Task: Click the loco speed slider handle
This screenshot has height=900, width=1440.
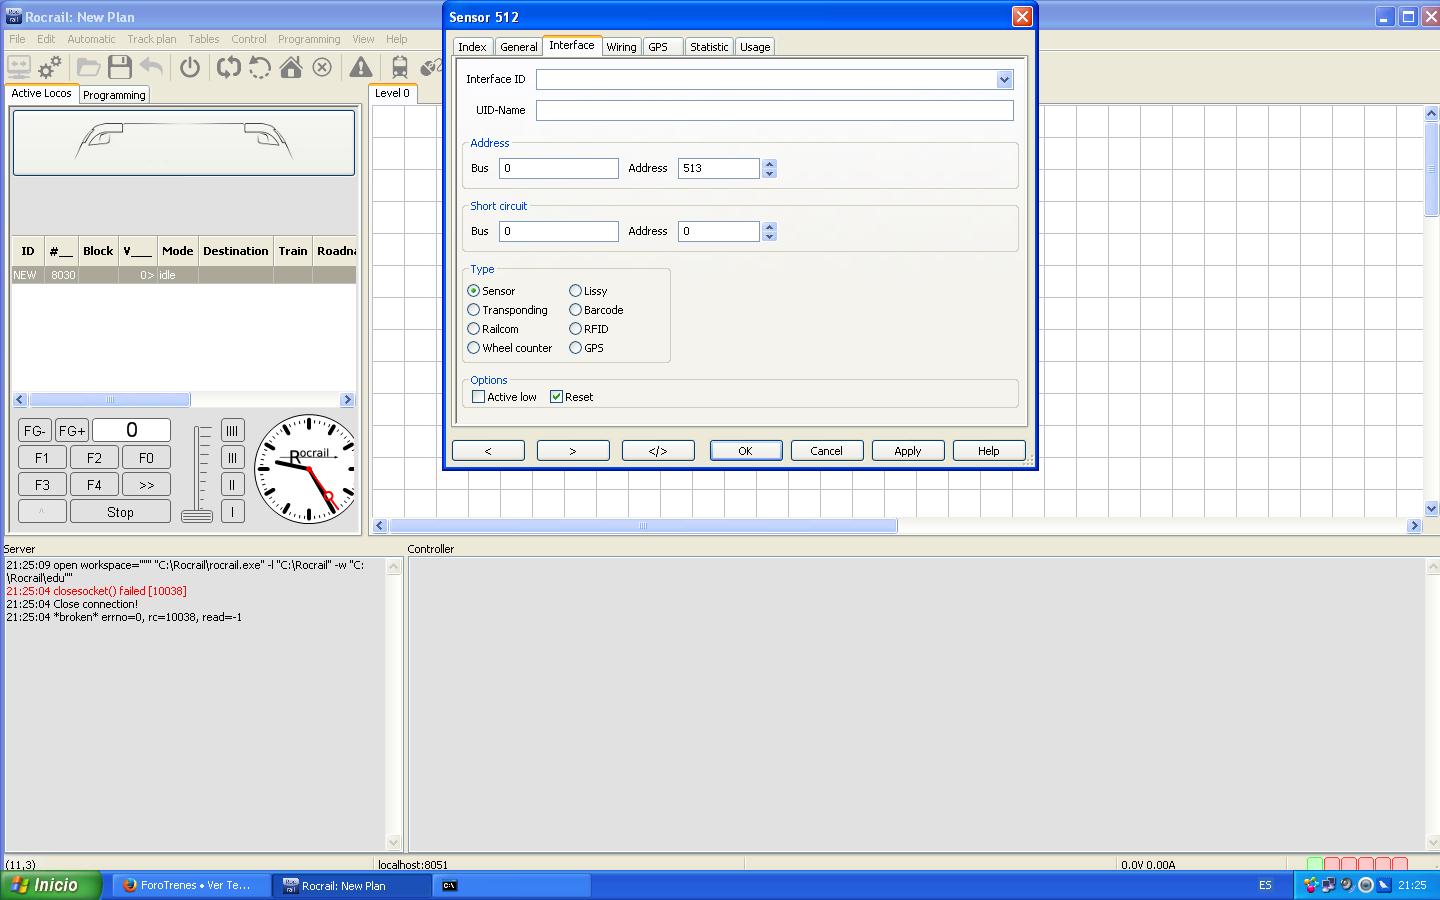Action: [197, 516]
